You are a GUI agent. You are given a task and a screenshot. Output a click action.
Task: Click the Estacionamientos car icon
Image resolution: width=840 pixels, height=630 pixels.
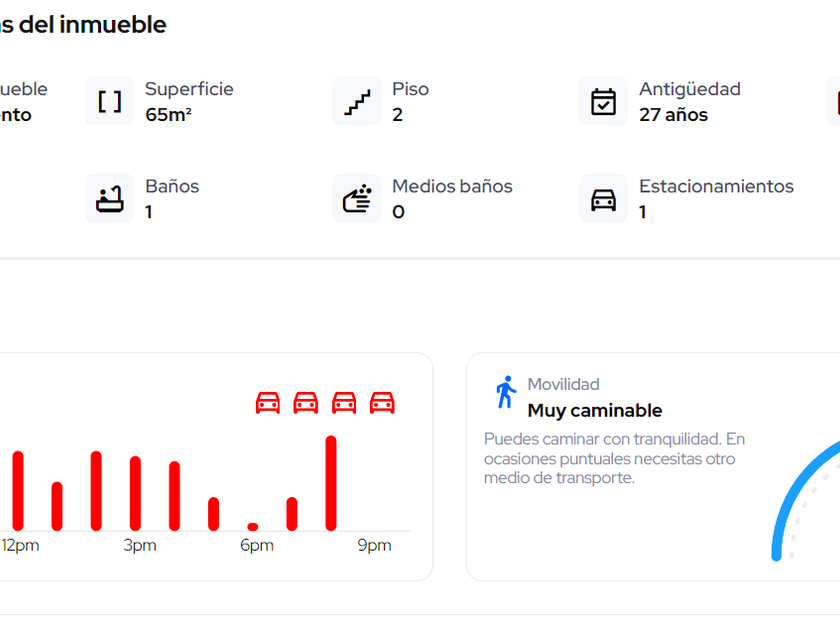(604, 199)
